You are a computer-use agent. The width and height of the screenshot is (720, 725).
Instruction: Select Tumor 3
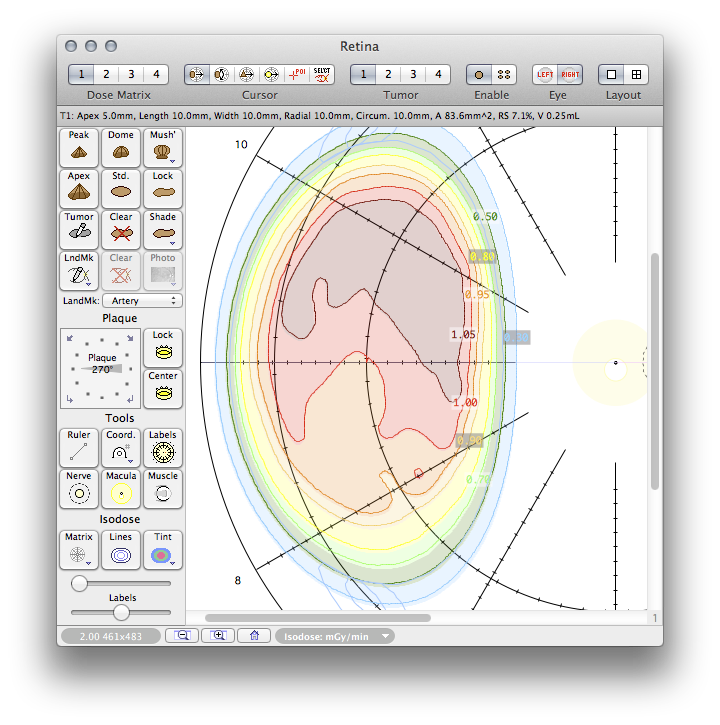(413, 74)
